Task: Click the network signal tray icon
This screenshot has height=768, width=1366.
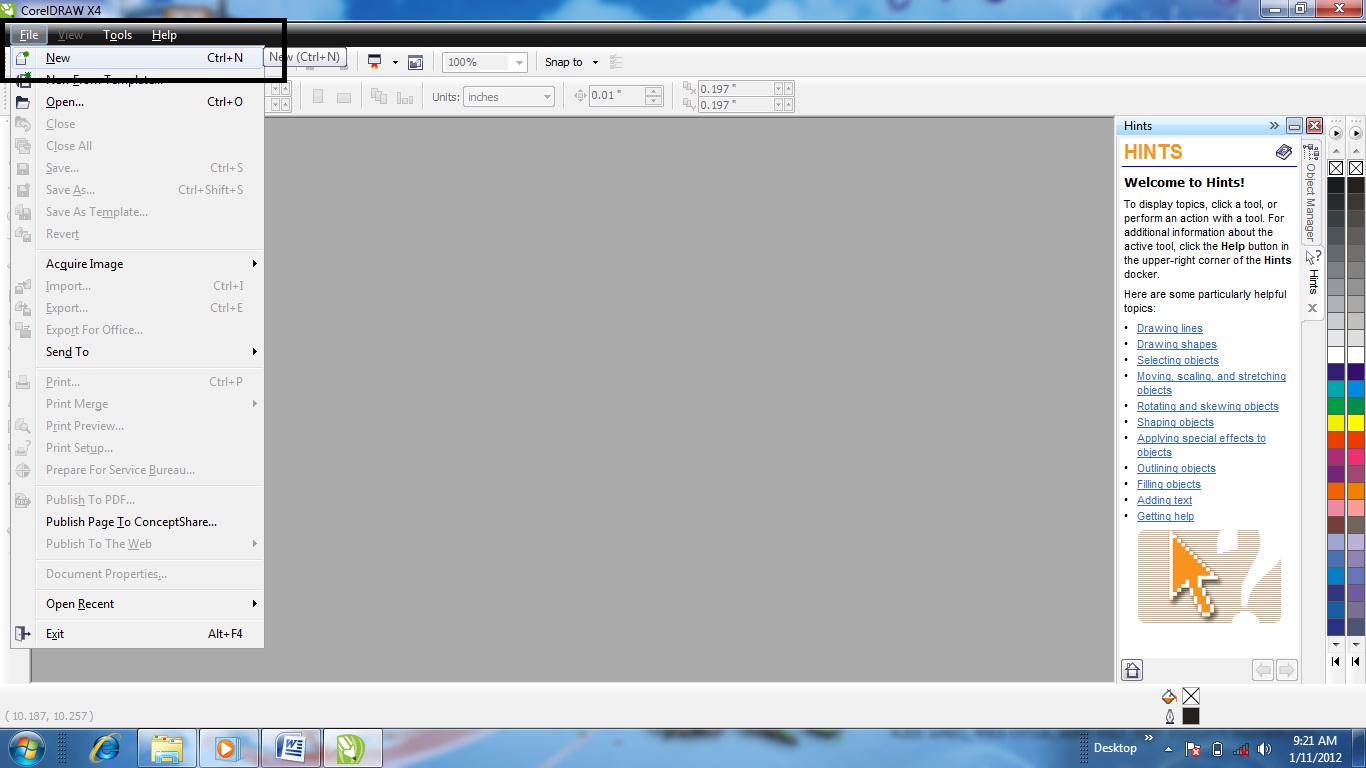Action: tap(1241, 748)
